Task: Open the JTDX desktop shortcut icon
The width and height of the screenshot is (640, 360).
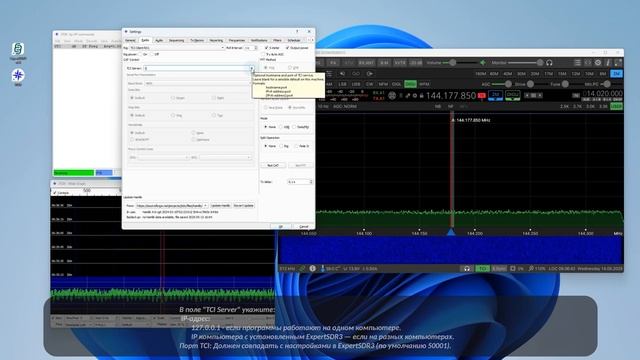Action: pyautogui.click(x=18, y=77)
